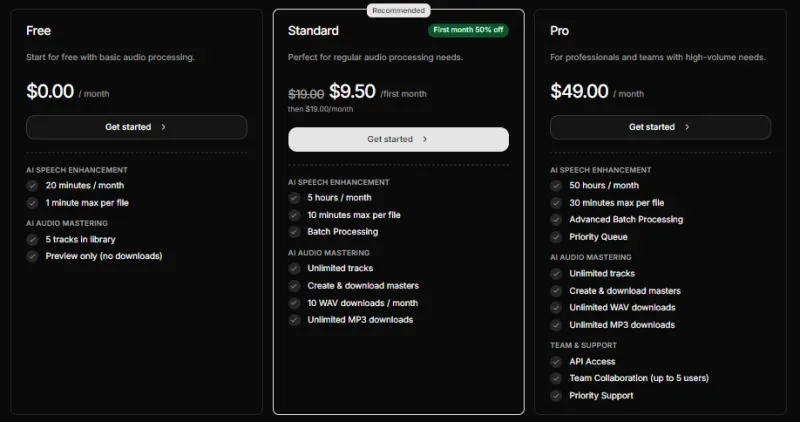
Task: Click checkmark icon beside API Access
Action: pos(556,362)
